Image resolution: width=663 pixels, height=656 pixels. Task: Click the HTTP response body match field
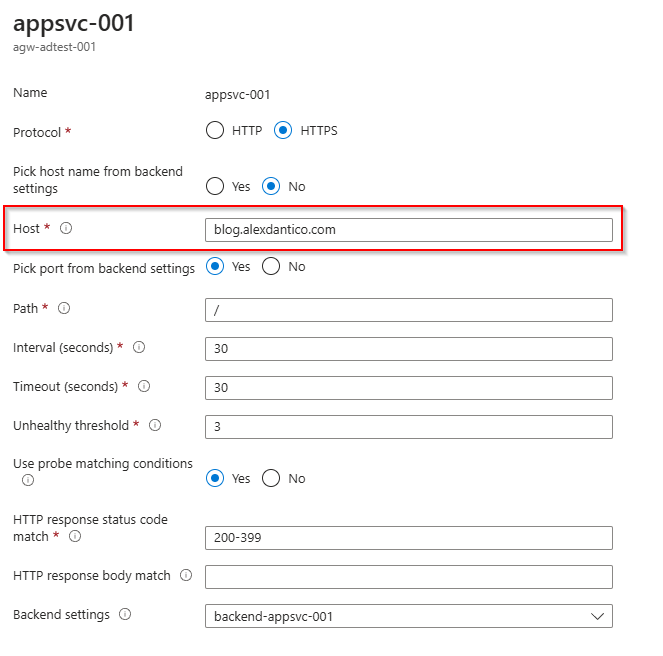coord(408,577)
